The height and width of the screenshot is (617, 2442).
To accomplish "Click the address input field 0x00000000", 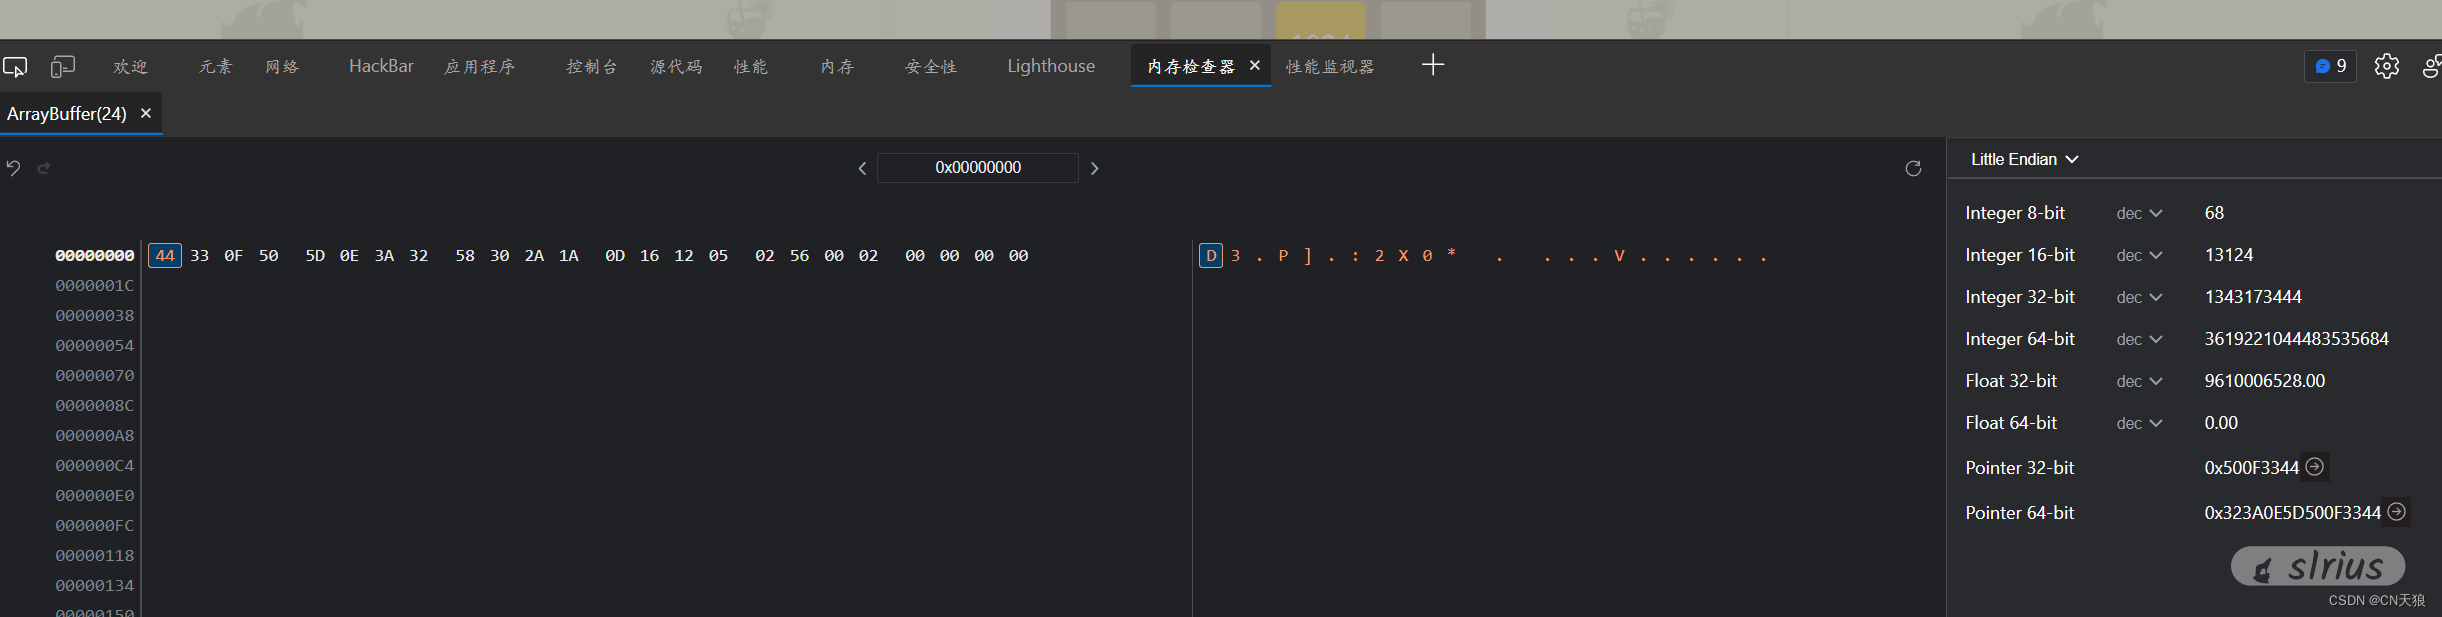I will 977,168.
